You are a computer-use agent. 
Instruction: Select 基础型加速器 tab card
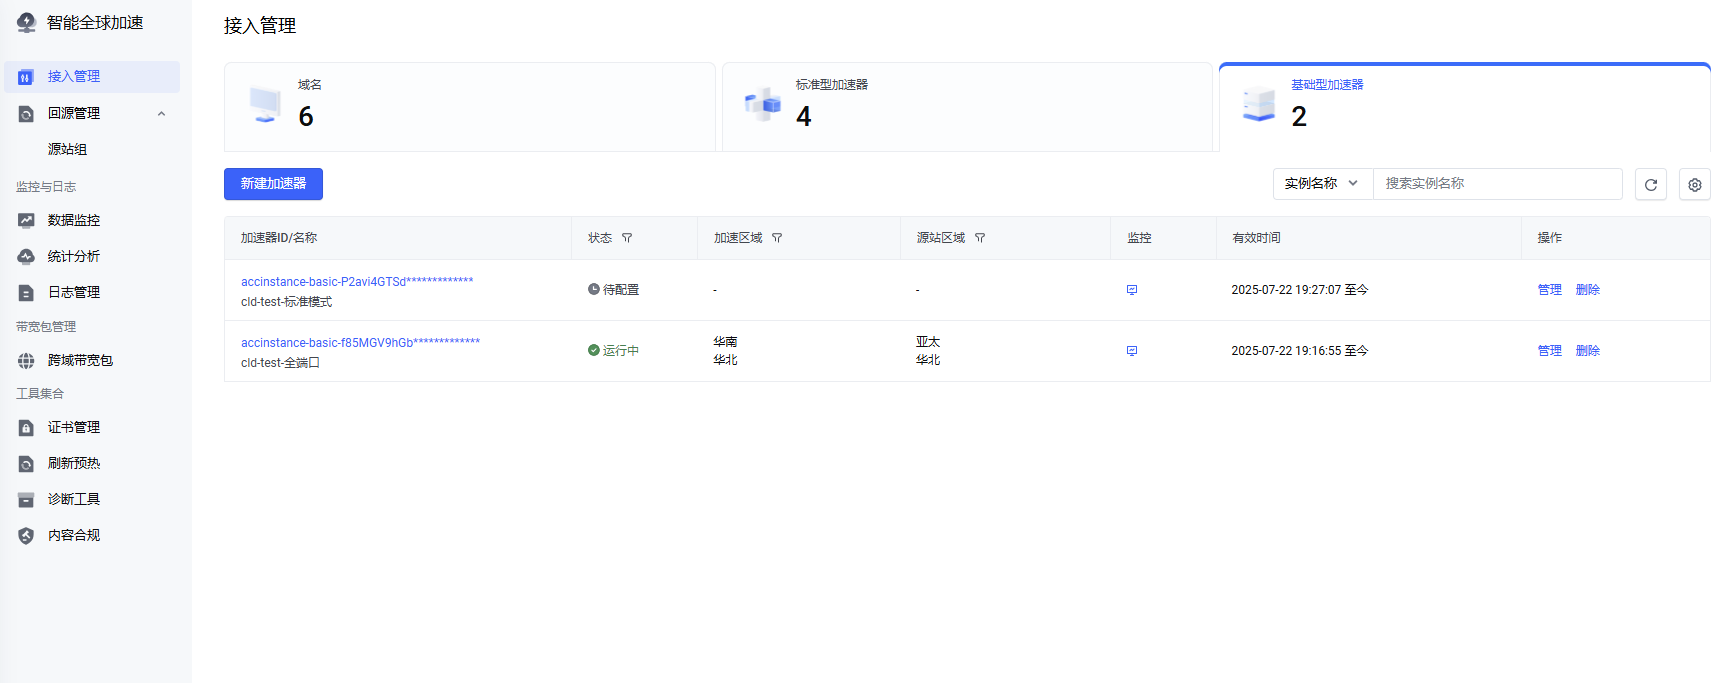[x=1464, y=107]
